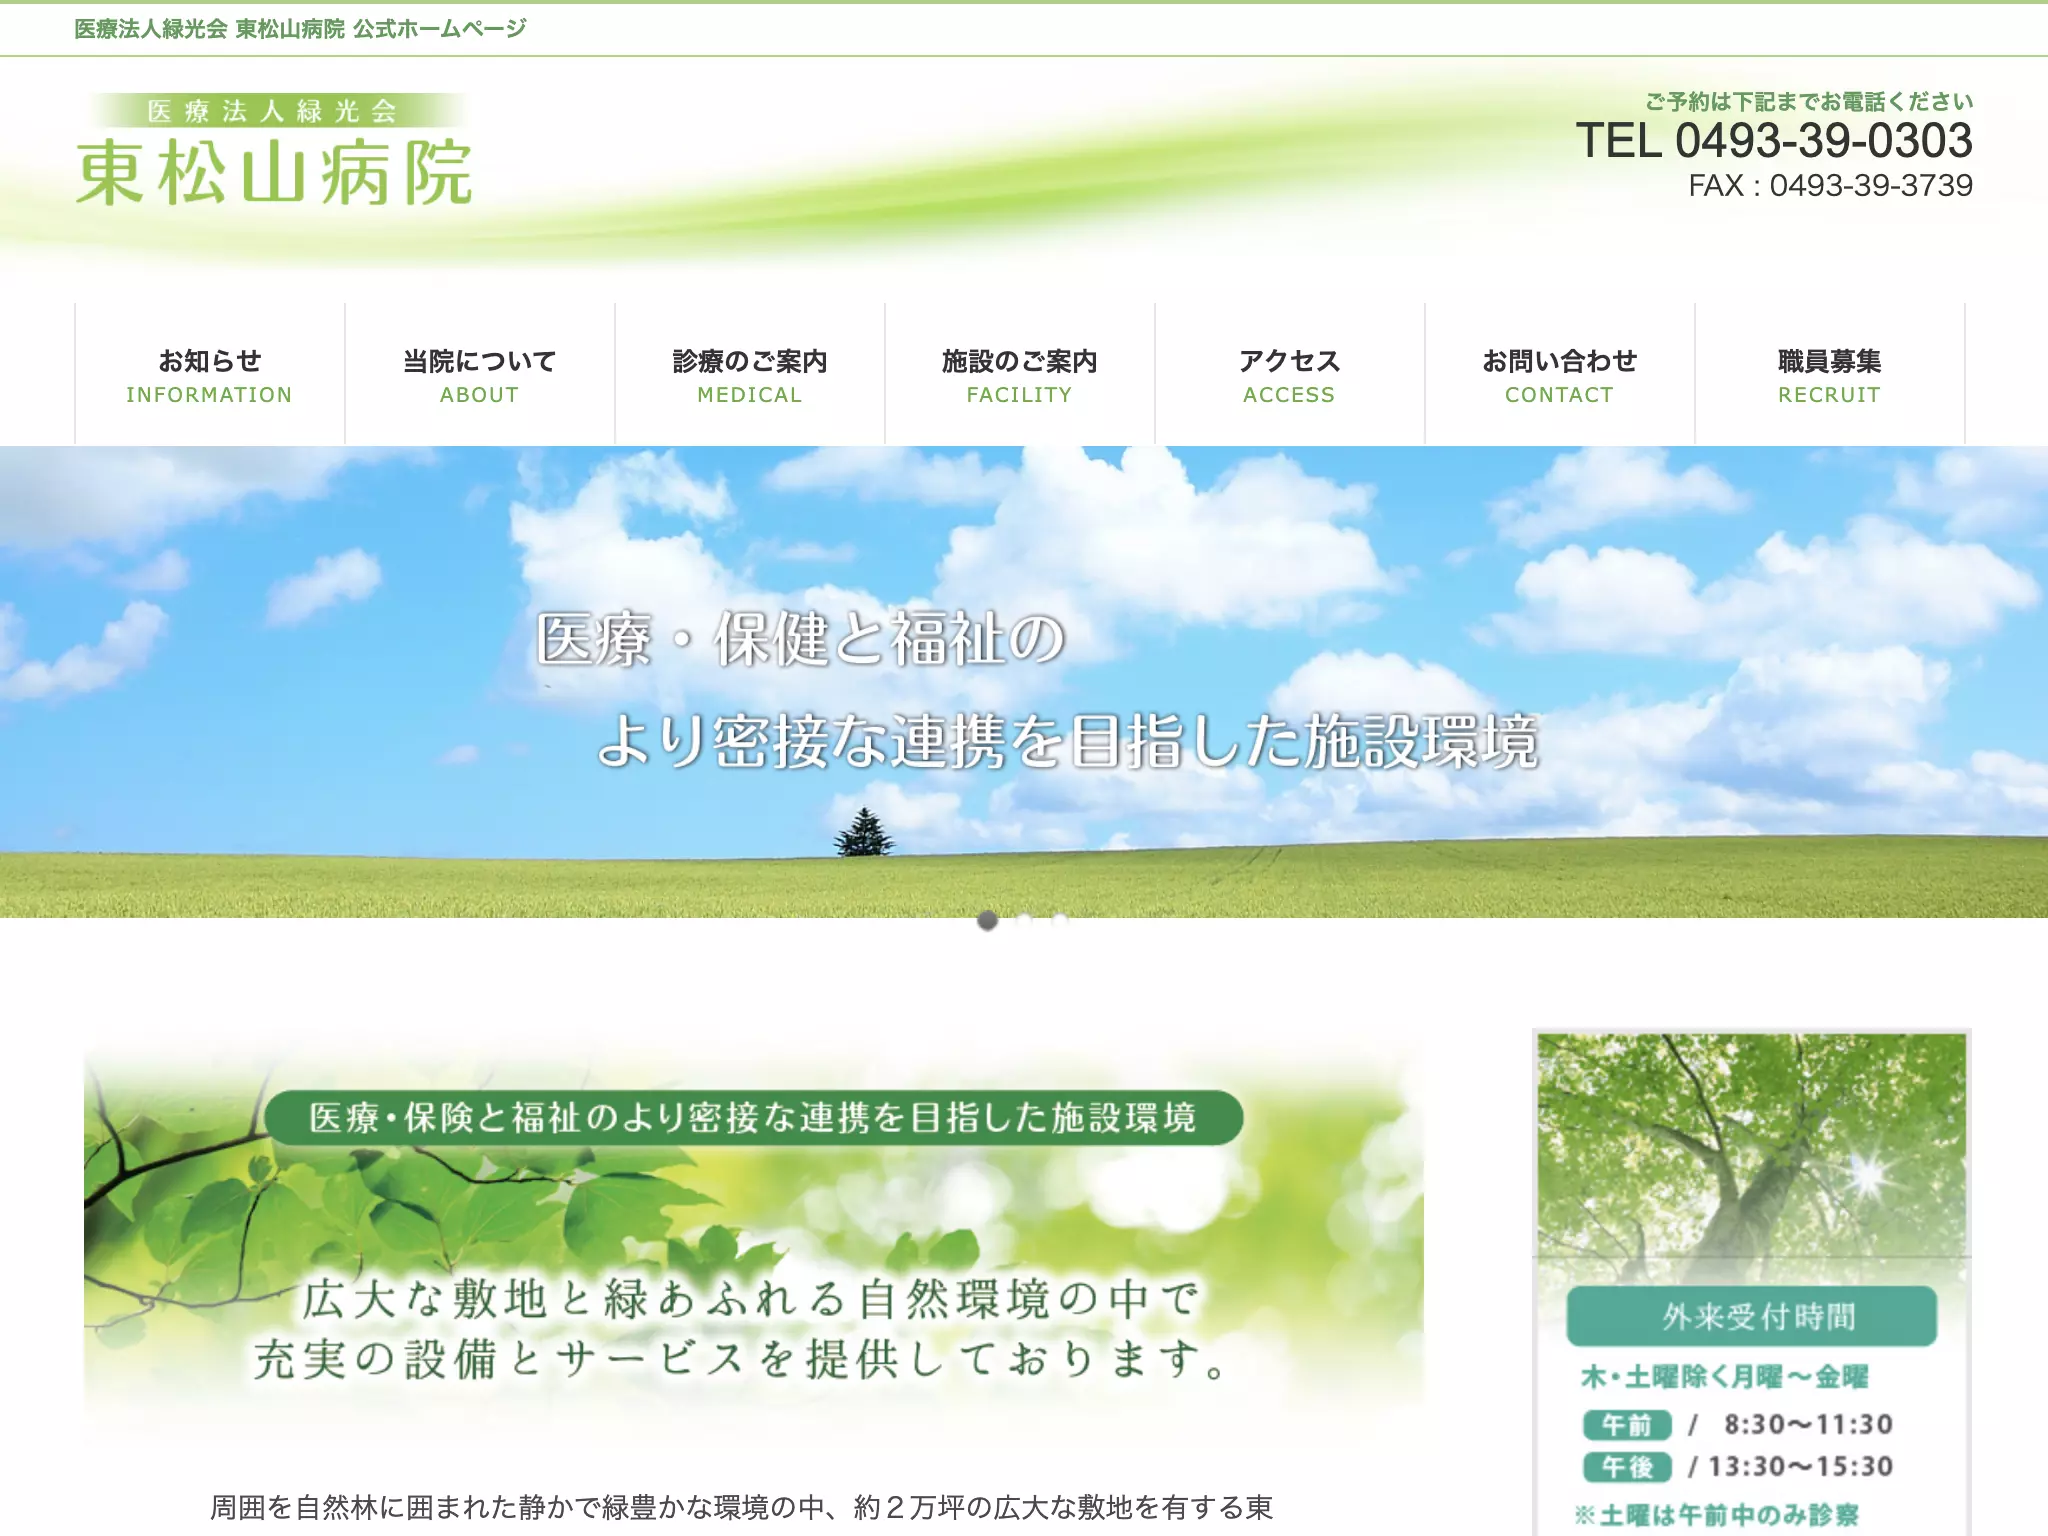Visit the 職員募集 RECRUIT page
Screen dimensions: 2048x1536
click(1830, 374)
